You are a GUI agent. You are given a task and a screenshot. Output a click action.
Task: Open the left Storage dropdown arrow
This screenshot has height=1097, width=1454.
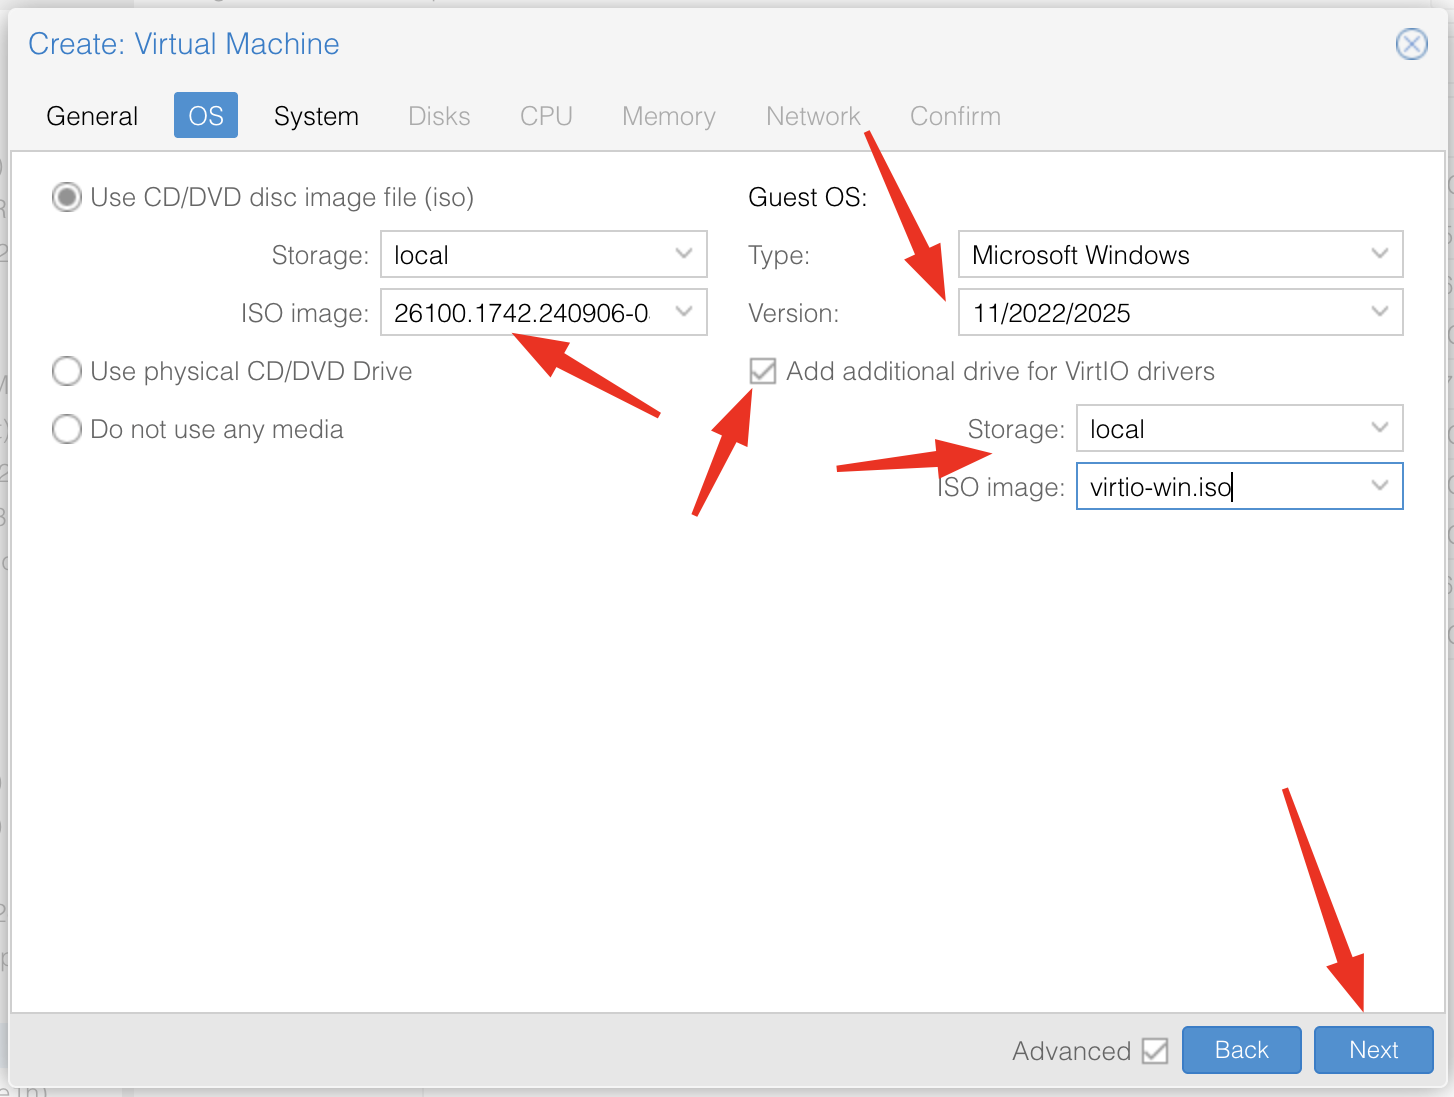click(684, 254)
